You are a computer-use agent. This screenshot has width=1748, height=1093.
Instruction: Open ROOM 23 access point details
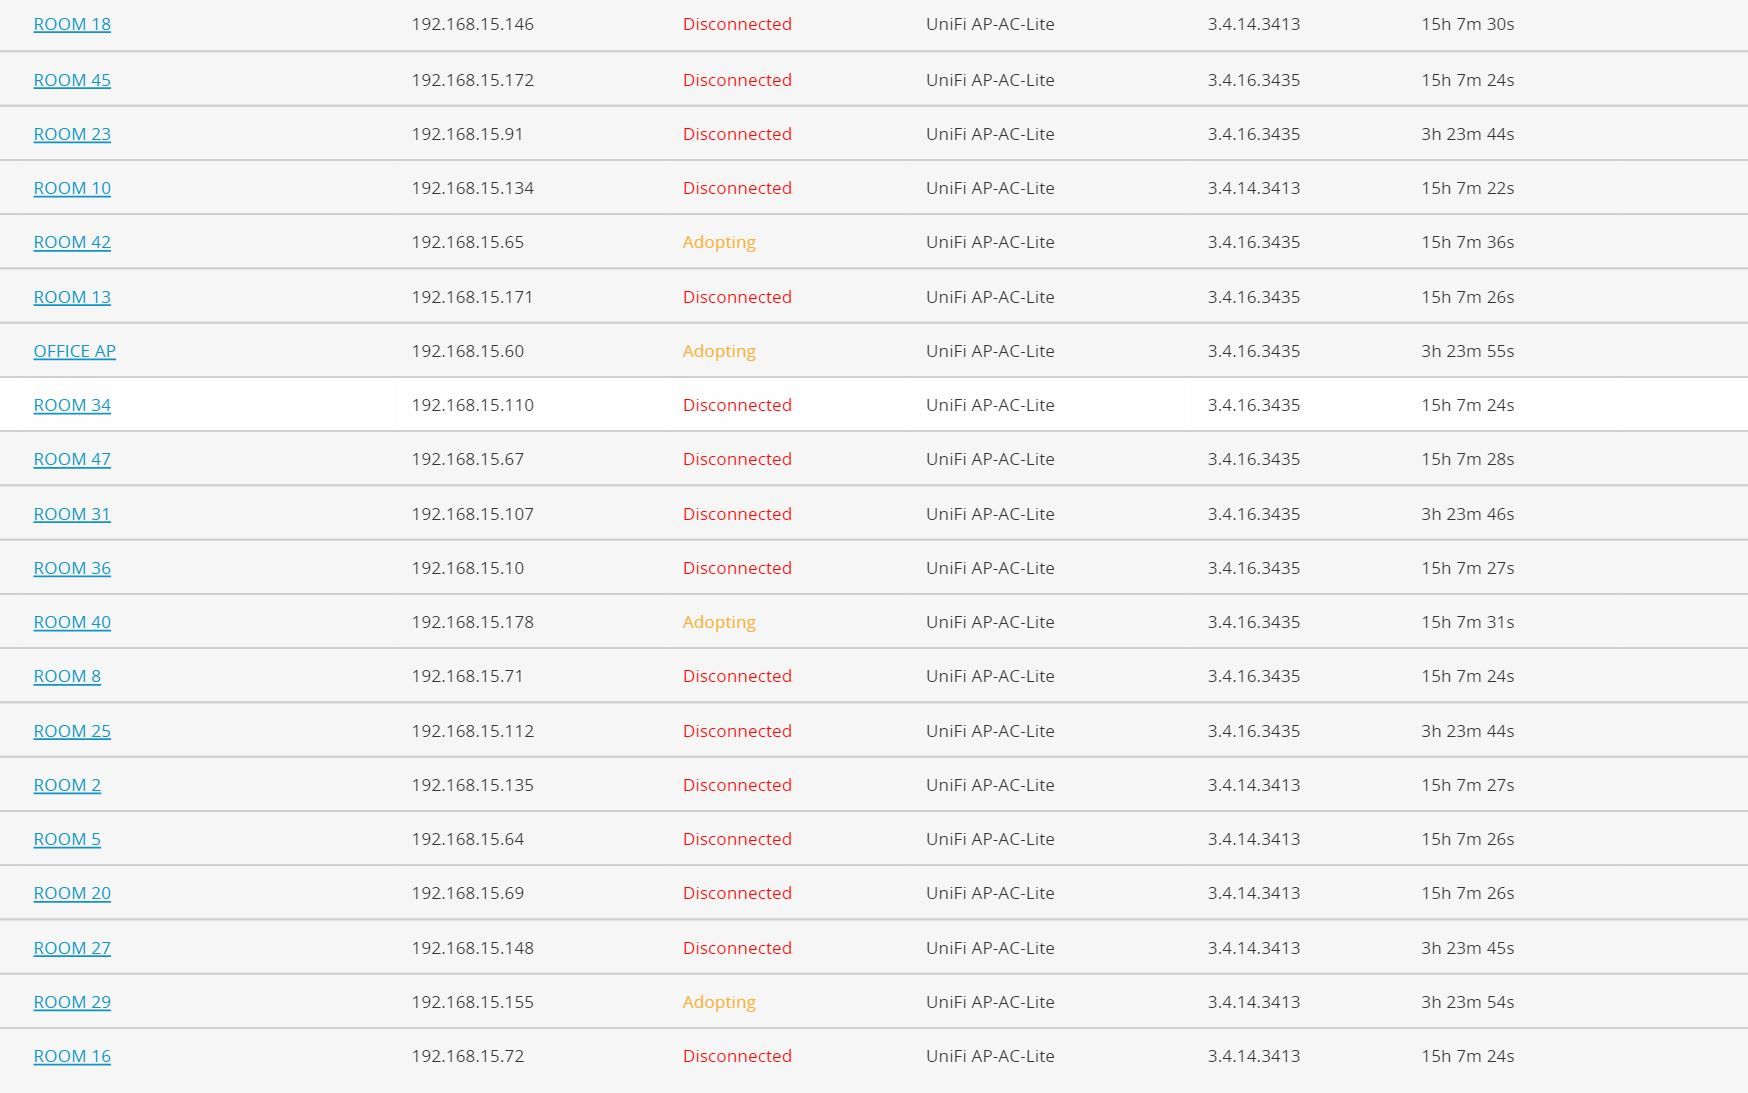(x=72, y=134)
